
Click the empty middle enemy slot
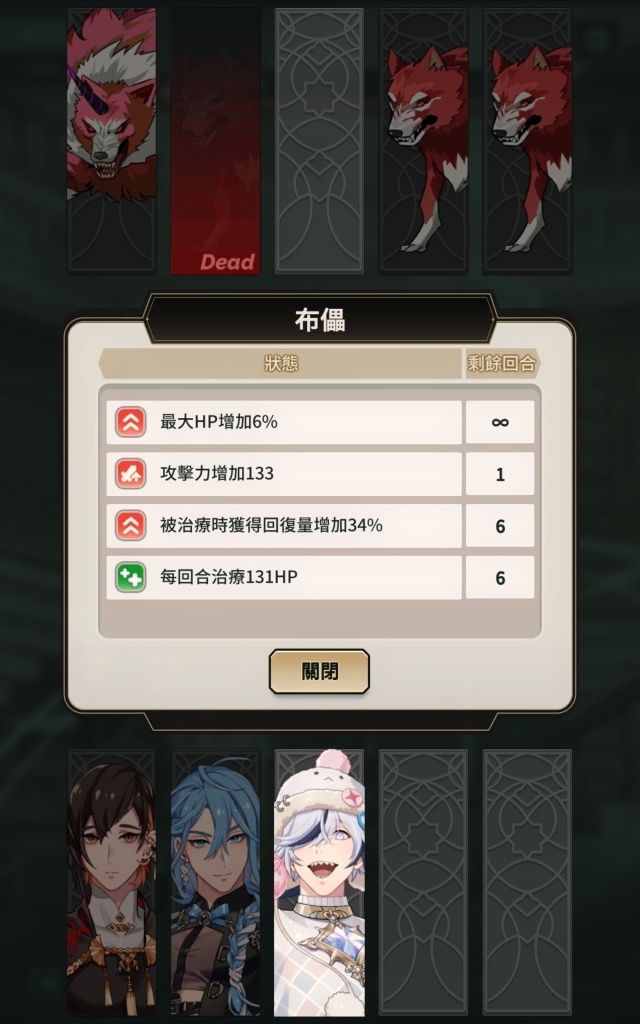[319, 141]
